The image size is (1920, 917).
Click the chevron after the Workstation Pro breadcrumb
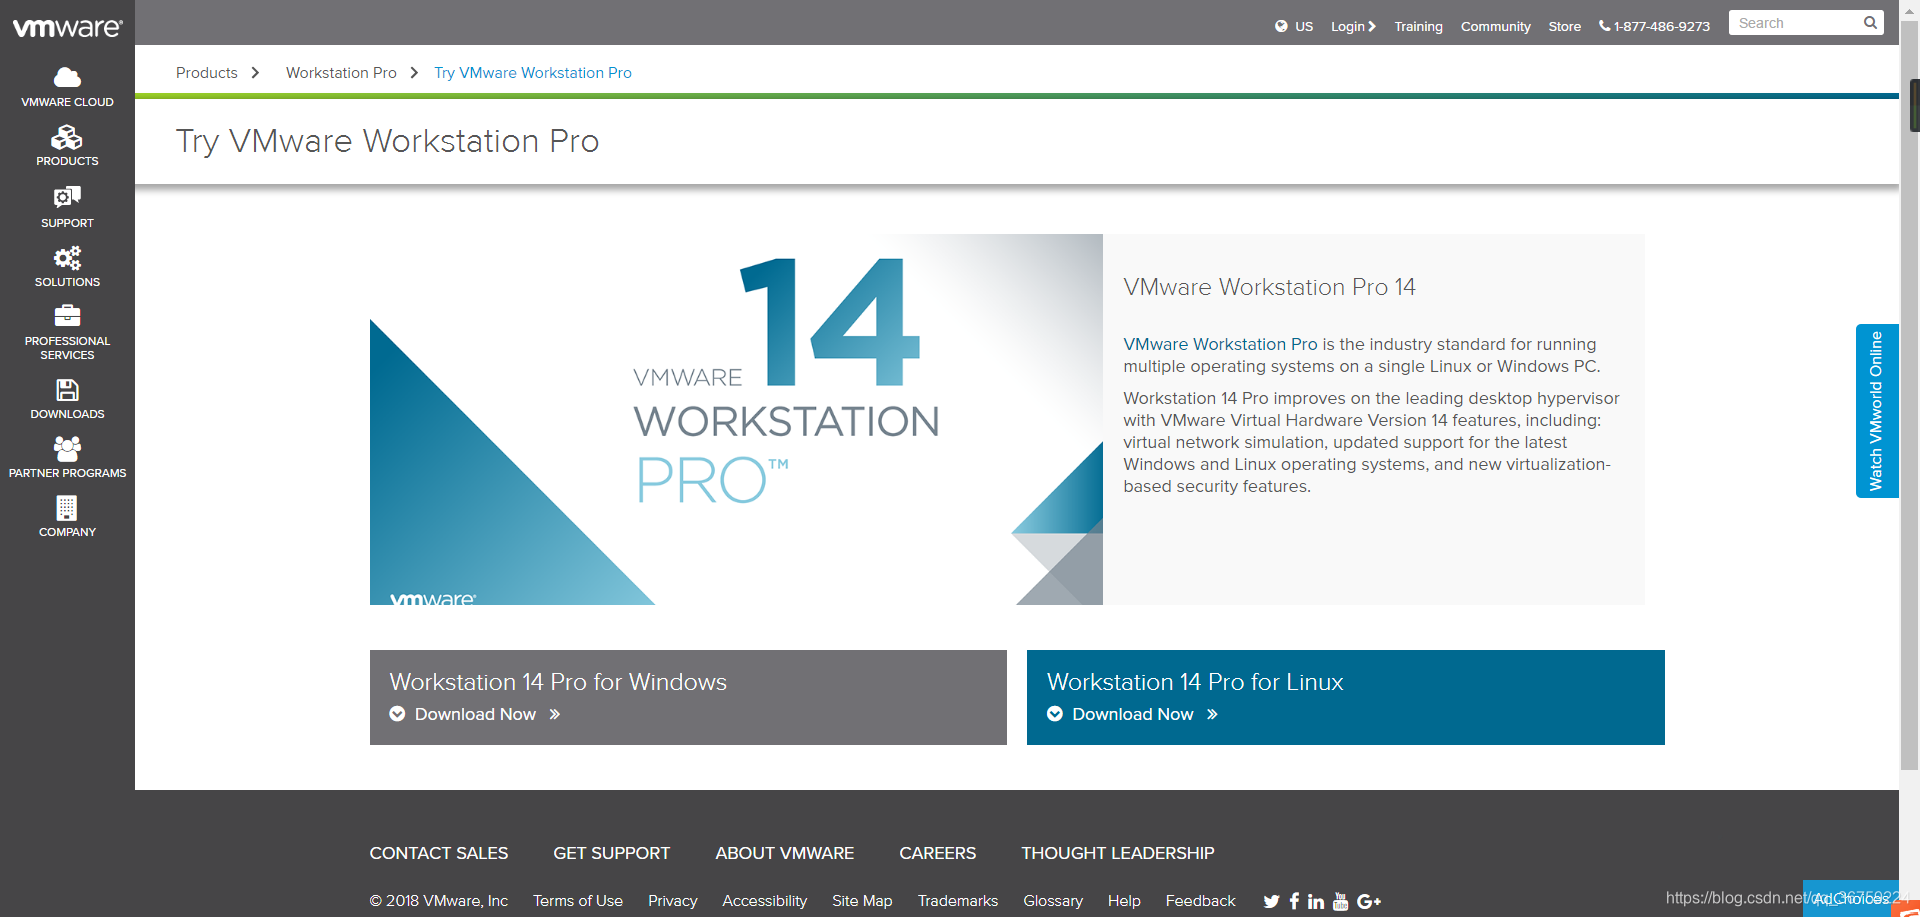coord(413,73)
